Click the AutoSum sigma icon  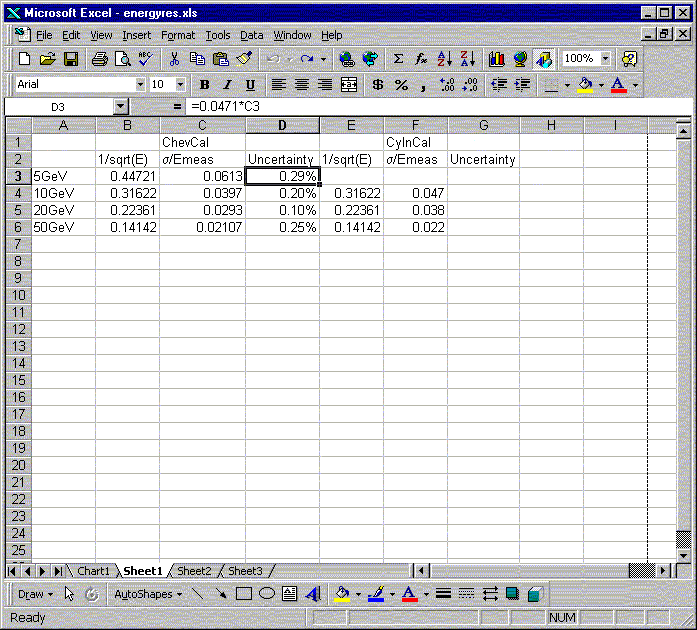click(x=399, y=59)
